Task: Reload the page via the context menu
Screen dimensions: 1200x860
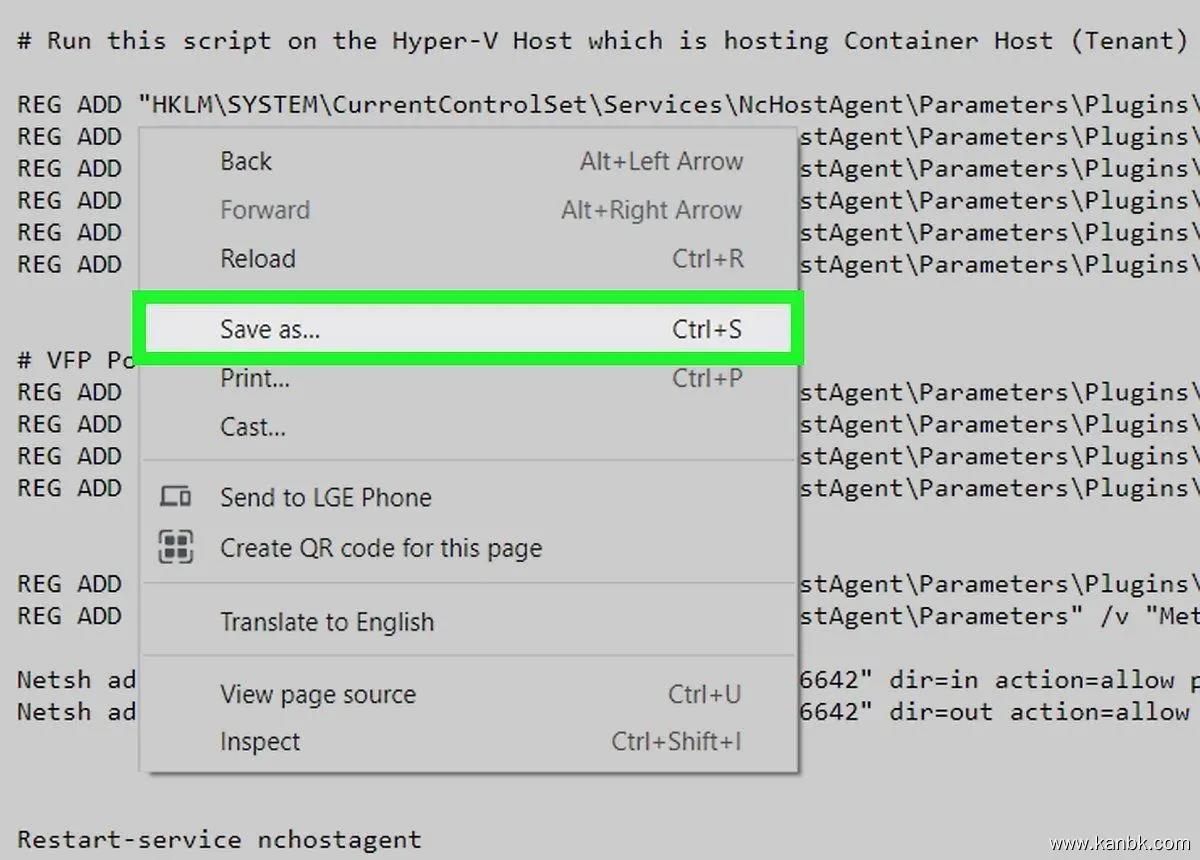Action: (x=258, y=259)
